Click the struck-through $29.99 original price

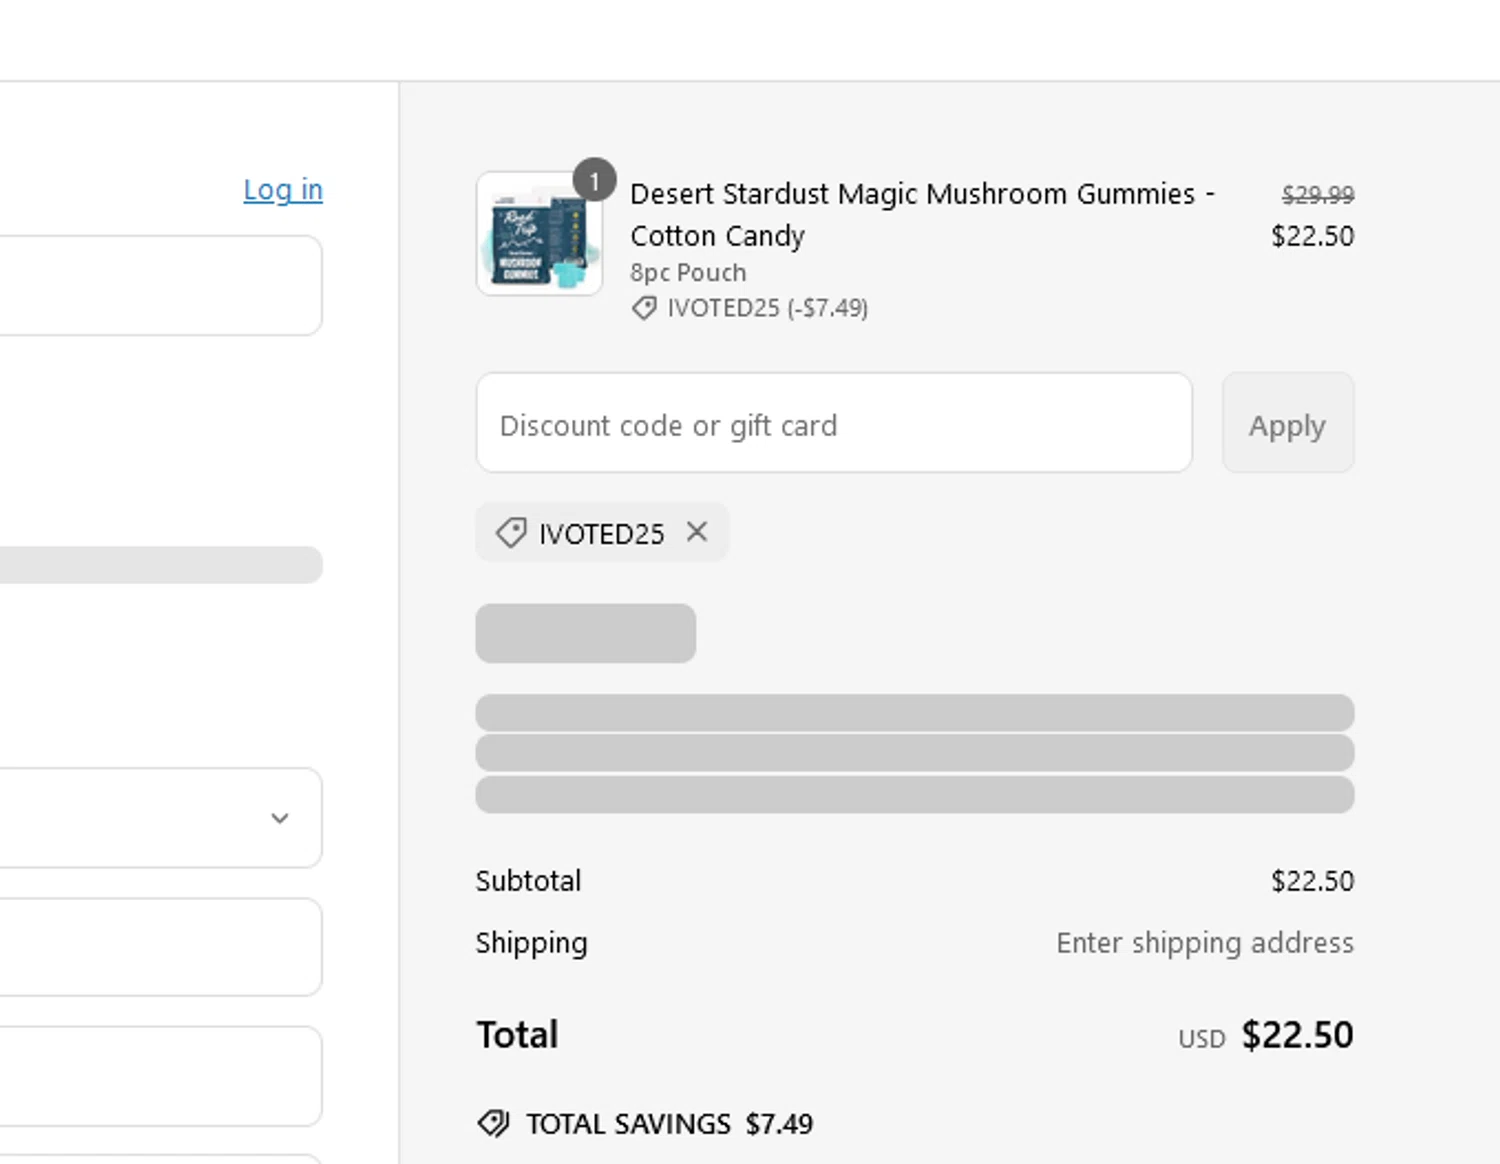1317,194
